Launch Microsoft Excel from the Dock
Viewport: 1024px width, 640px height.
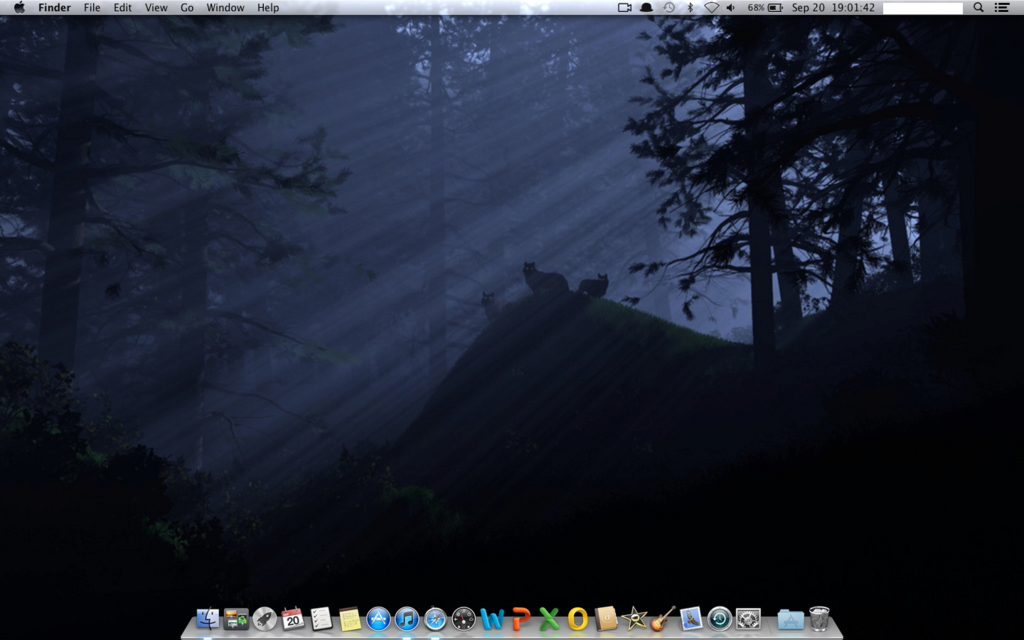click(549, 618)
